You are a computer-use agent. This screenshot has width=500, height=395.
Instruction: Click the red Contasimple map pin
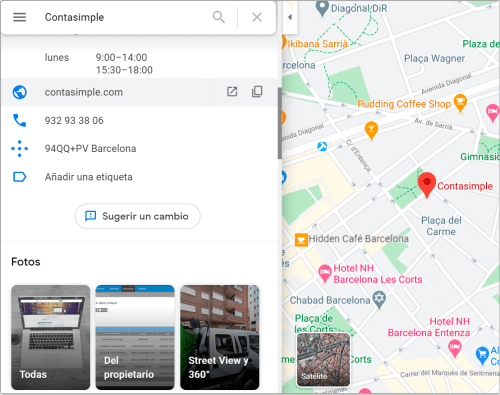[427, 184]
